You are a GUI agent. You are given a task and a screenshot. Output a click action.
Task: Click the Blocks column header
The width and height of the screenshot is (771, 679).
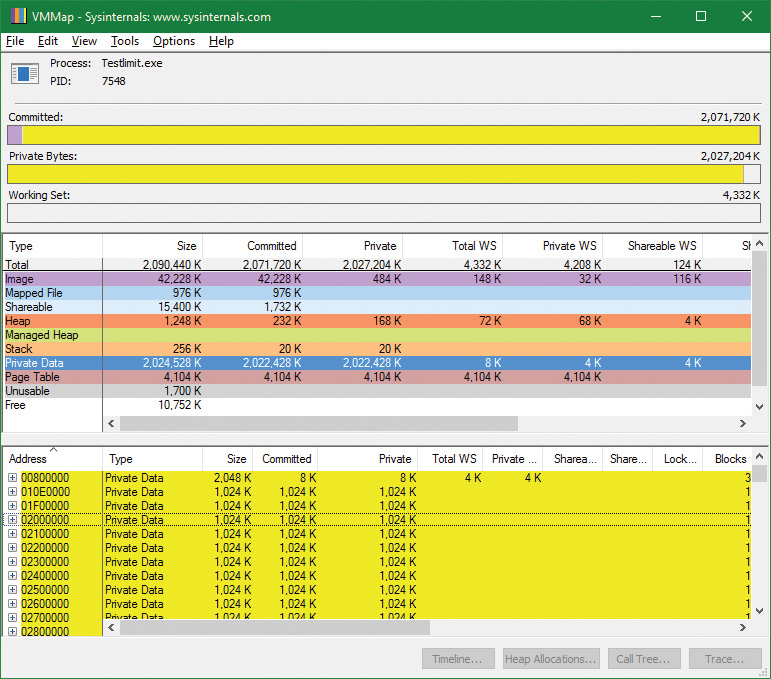click(x=729, y=459)
